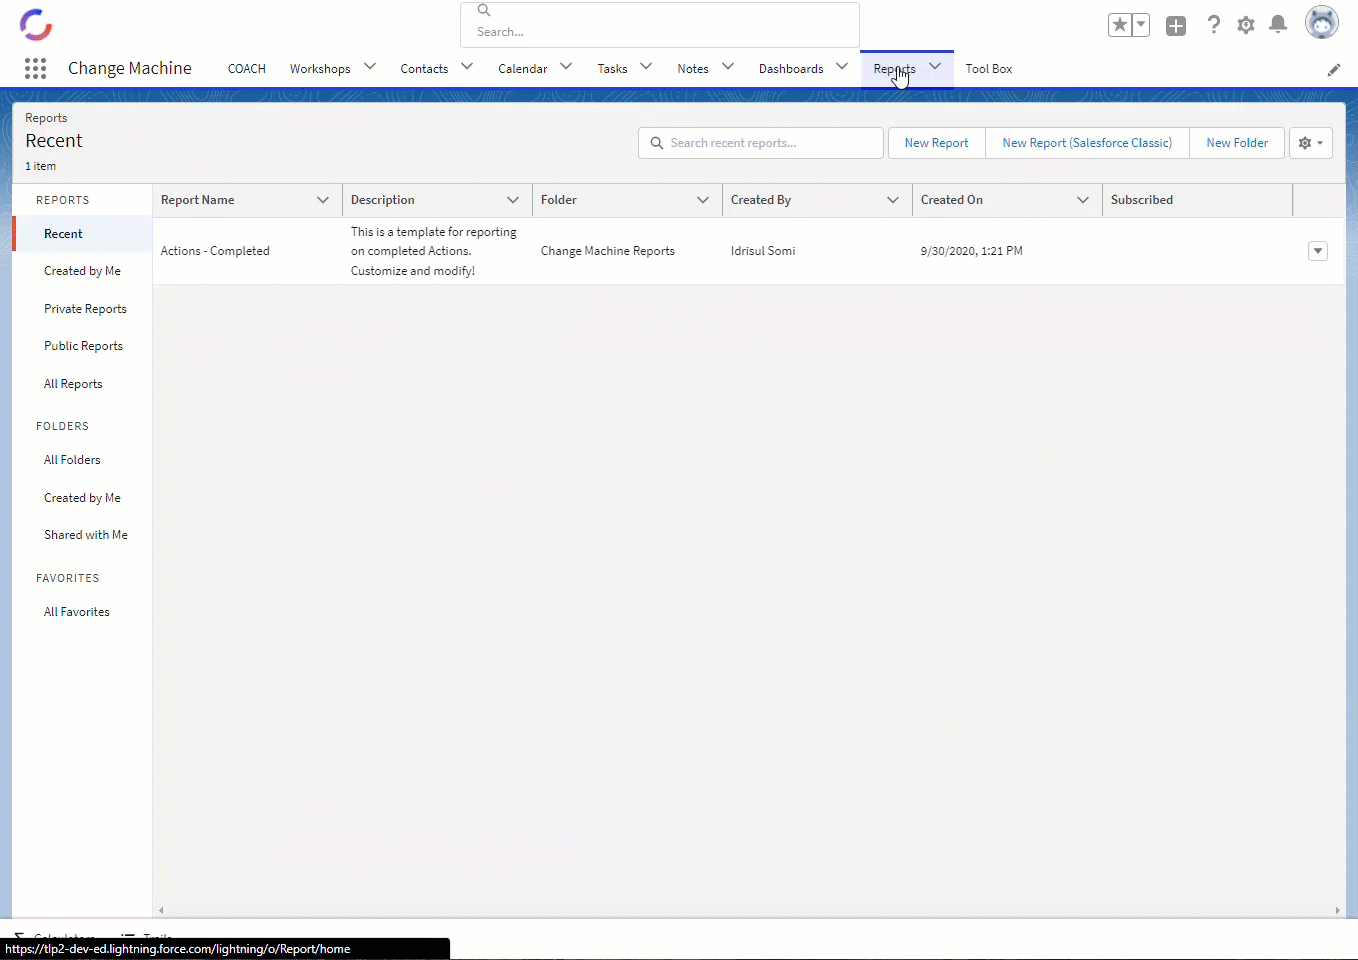Image resolution: width=1358 pixels, height=960 pixels.
Task: Open the Notes tab
Action: [x=693, y=69]
